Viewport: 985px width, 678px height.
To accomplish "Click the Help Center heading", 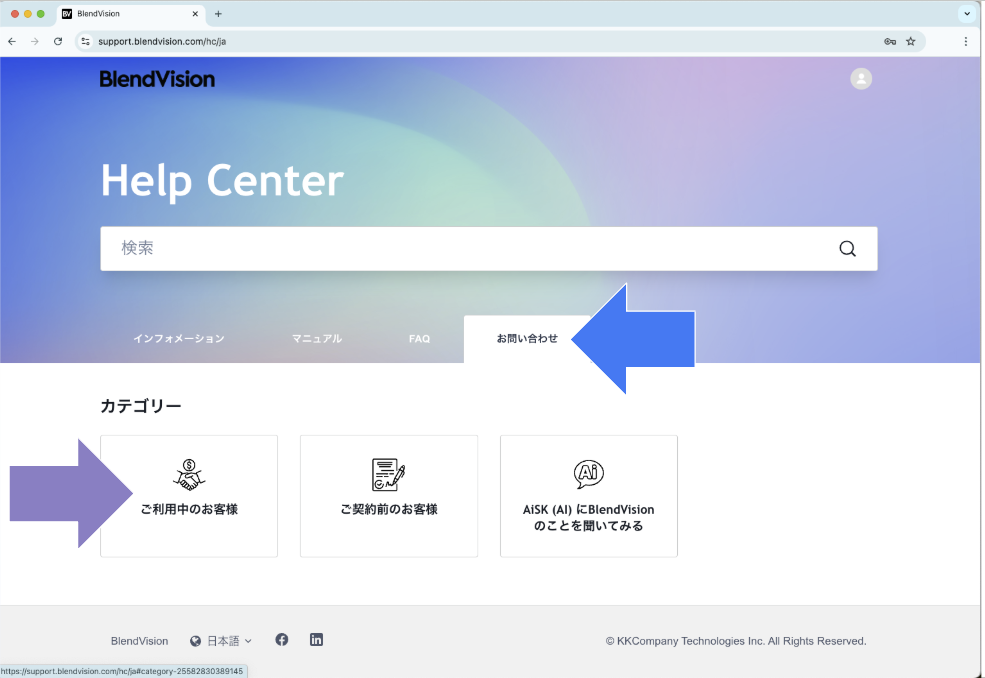I will pos(222,181).
